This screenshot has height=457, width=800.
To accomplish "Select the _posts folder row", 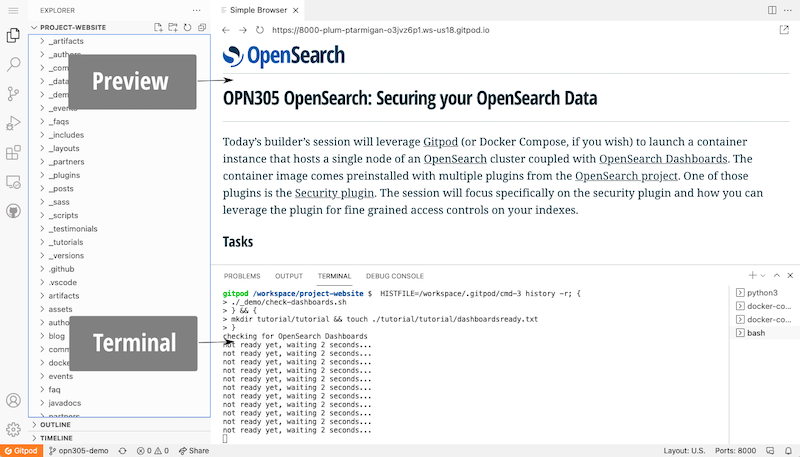I will click(x=119, y=189).
